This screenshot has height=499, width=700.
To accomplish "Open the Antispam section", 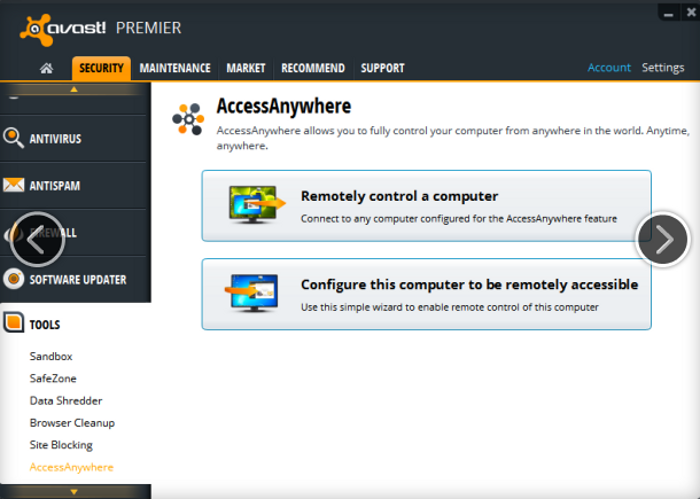I will 73,185.
